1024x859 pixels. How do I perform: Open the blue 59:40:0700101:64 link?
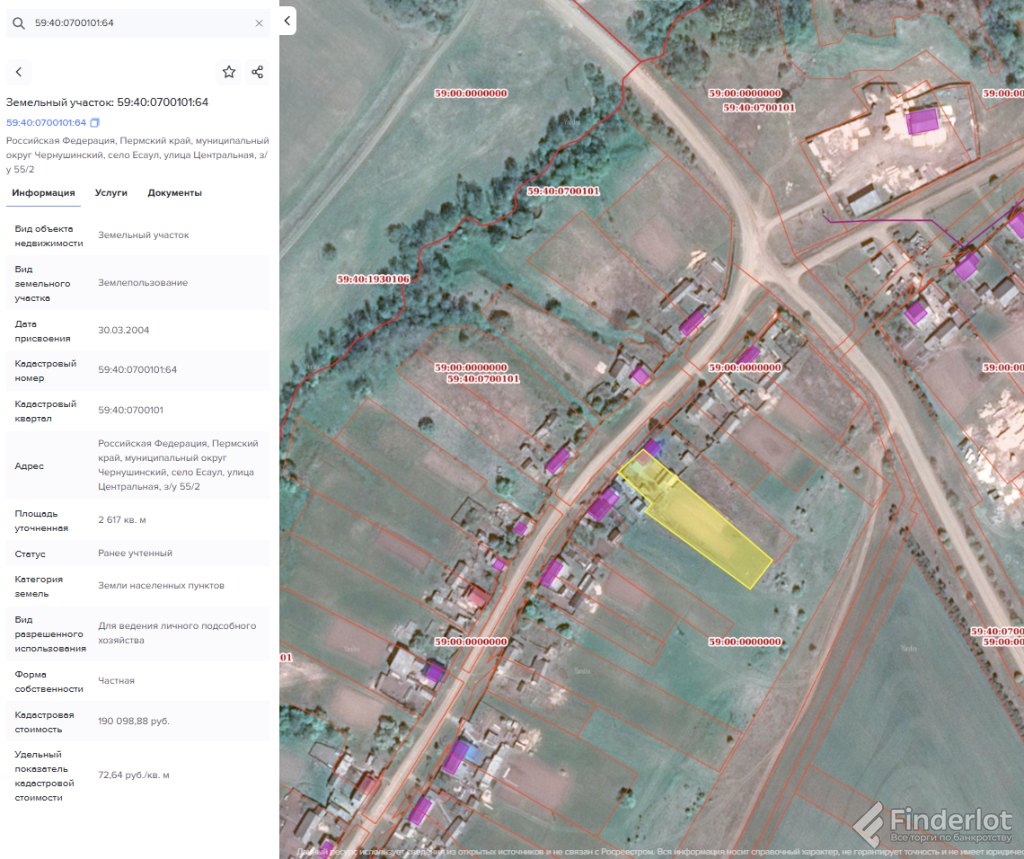click(46, 123)
